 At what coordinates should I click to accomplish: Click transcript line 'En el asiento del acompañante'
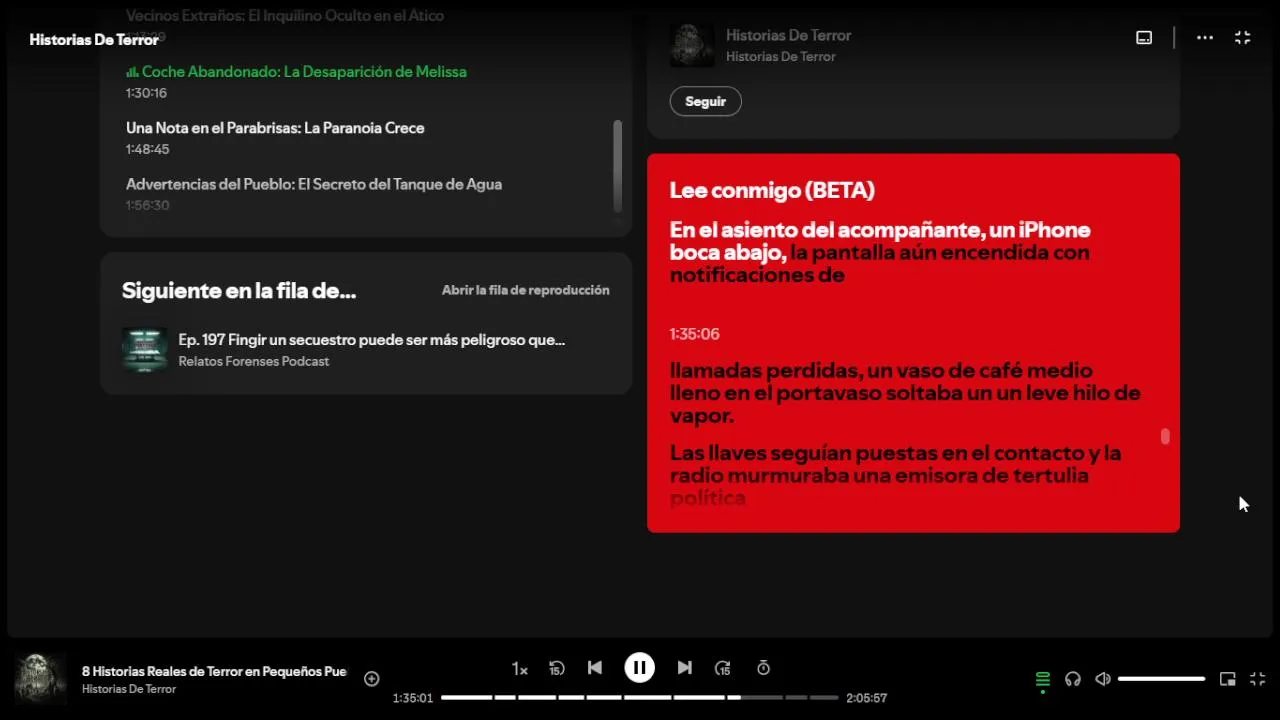(880, 252)
